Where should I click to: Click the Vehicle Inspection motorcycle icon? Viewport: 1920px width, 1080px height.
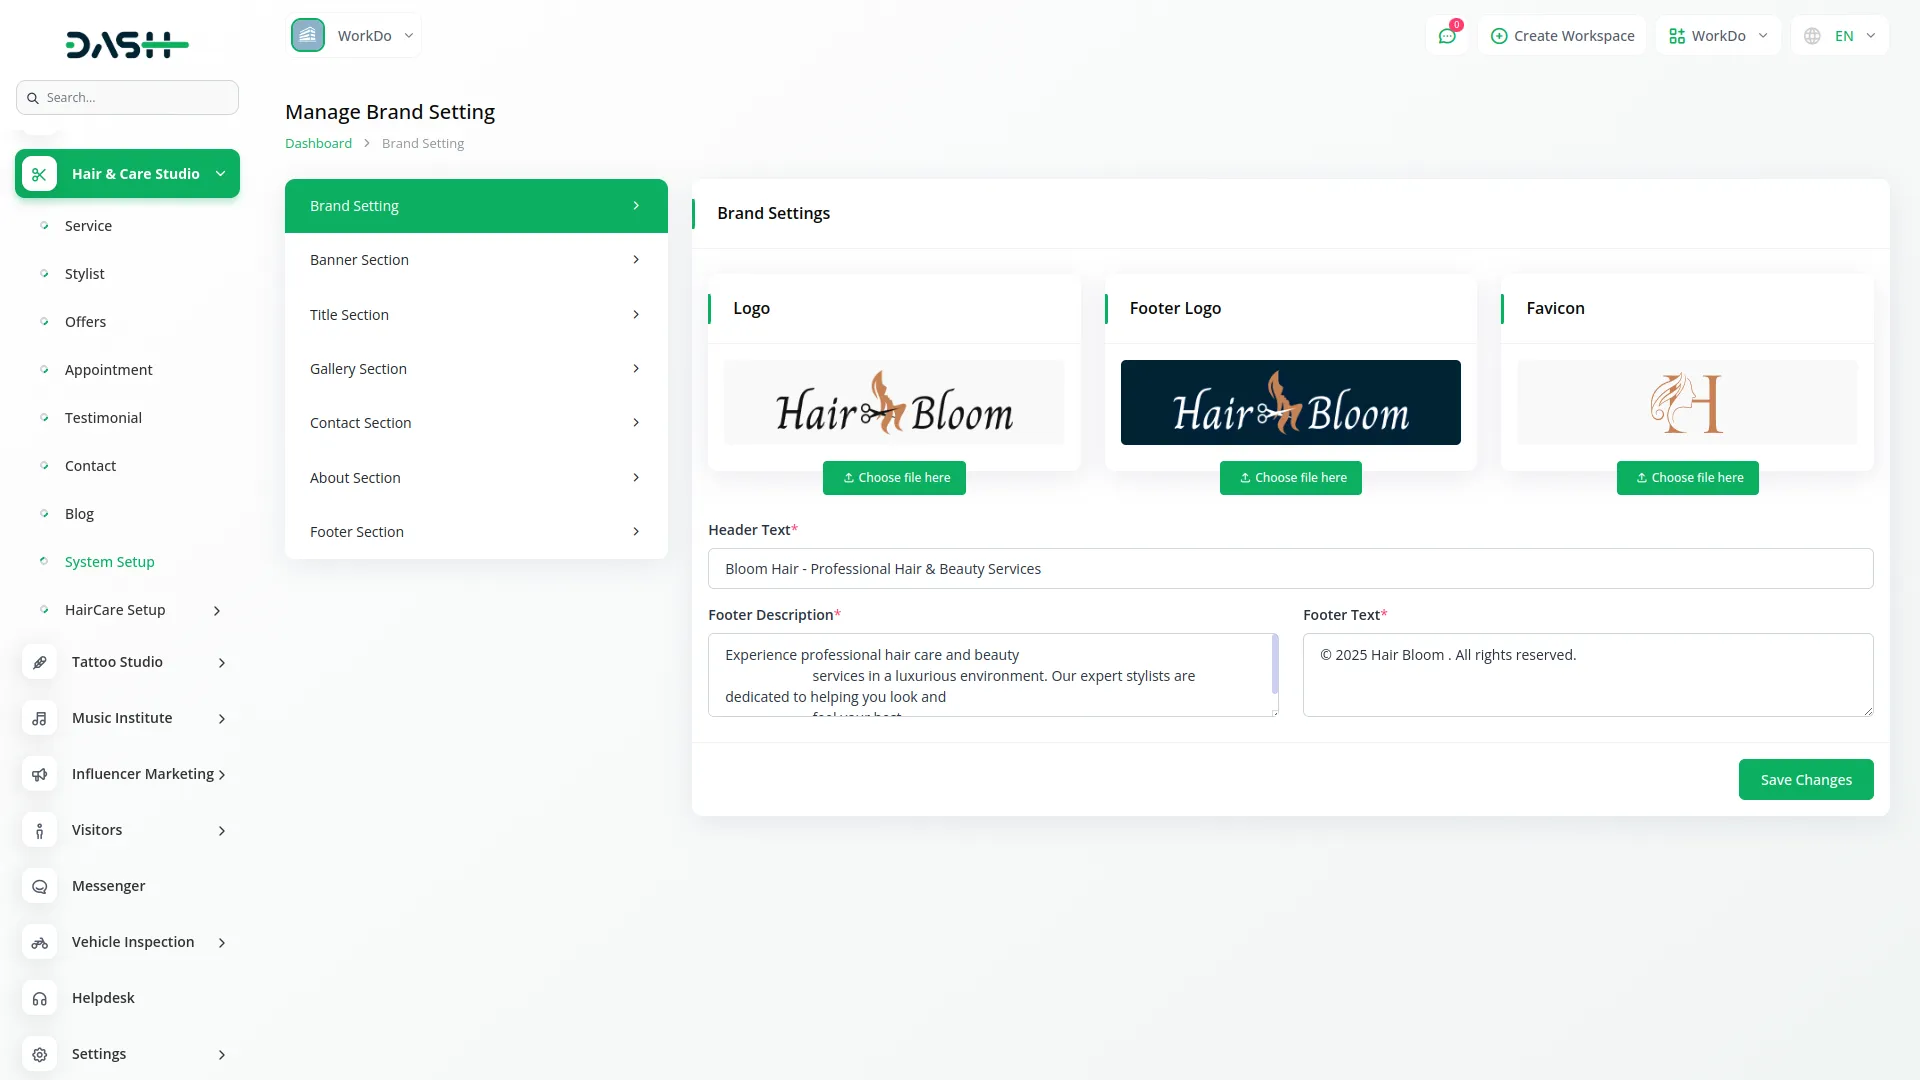(x=39, y=942)
